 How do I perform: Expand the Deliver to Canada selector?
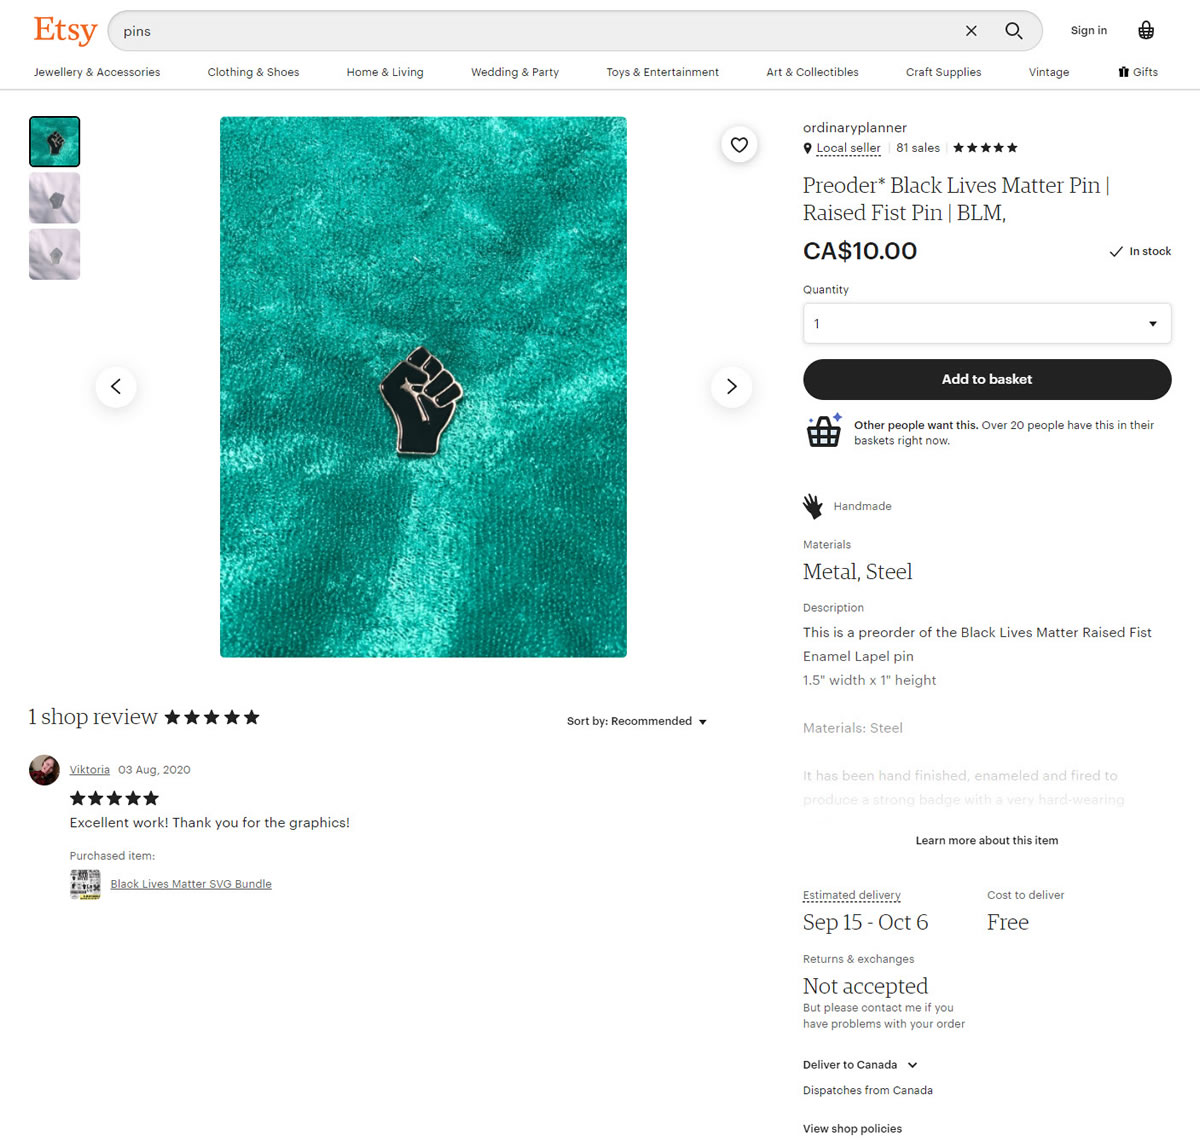tap(860, 1065)
